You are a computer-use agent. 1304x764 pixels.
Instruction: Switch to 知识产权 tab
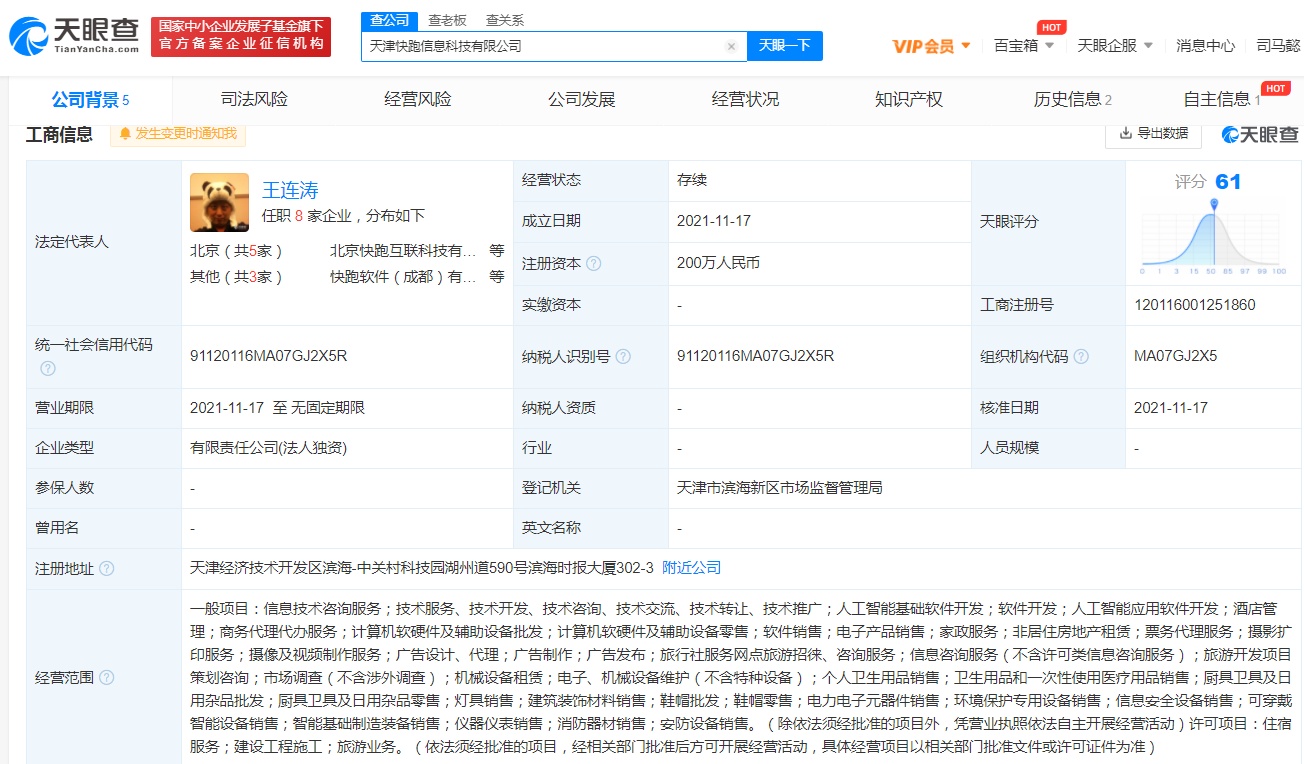tap(909, 99)
